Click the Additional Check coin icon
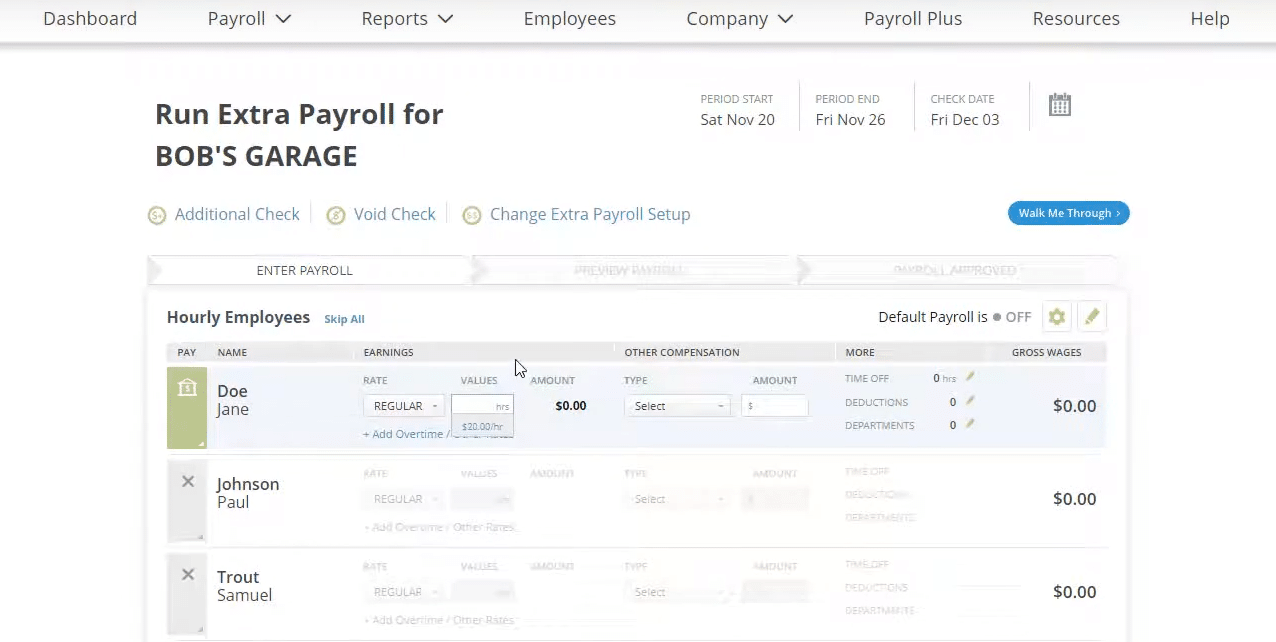This screenshot has height=642, width=1276. pos(157,215)
